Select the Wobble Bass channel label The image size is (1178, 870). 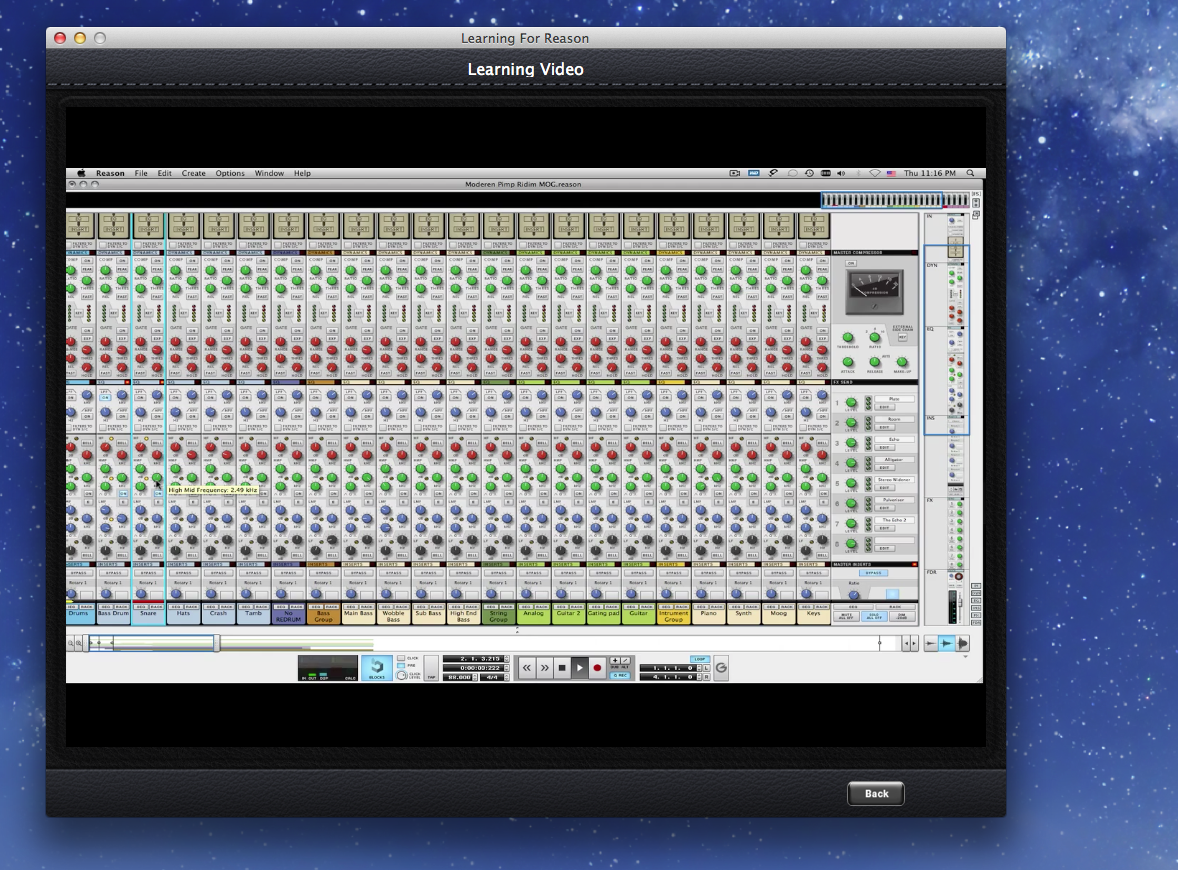393,616
